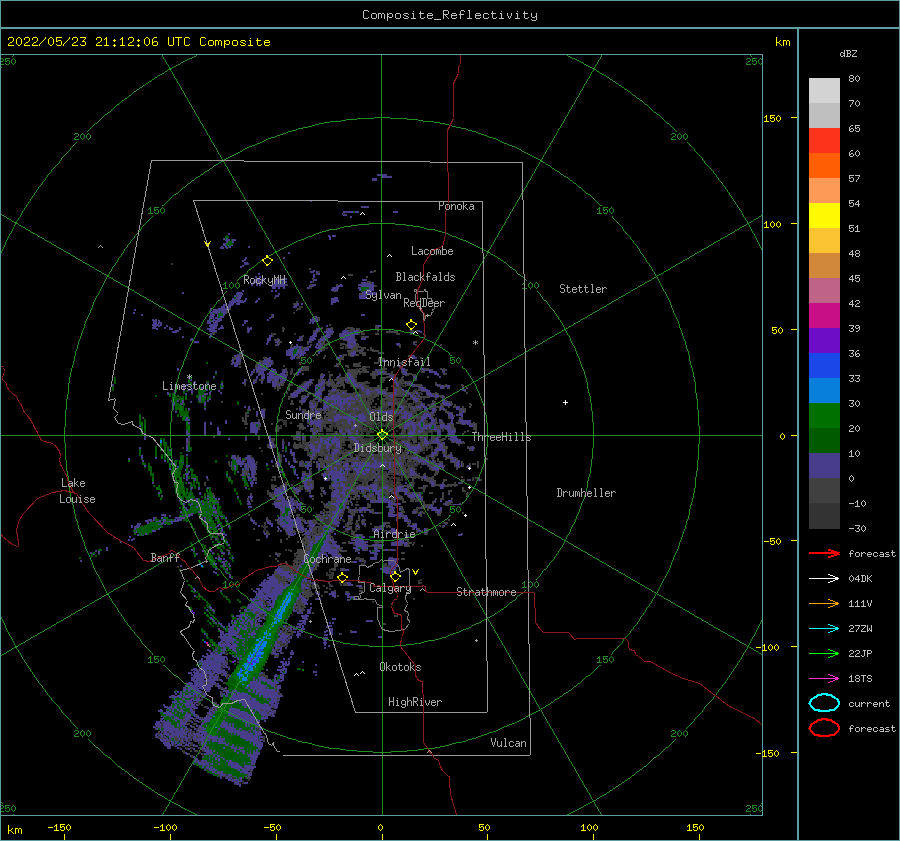Click the Strathmore city label

tap(486, 592)
